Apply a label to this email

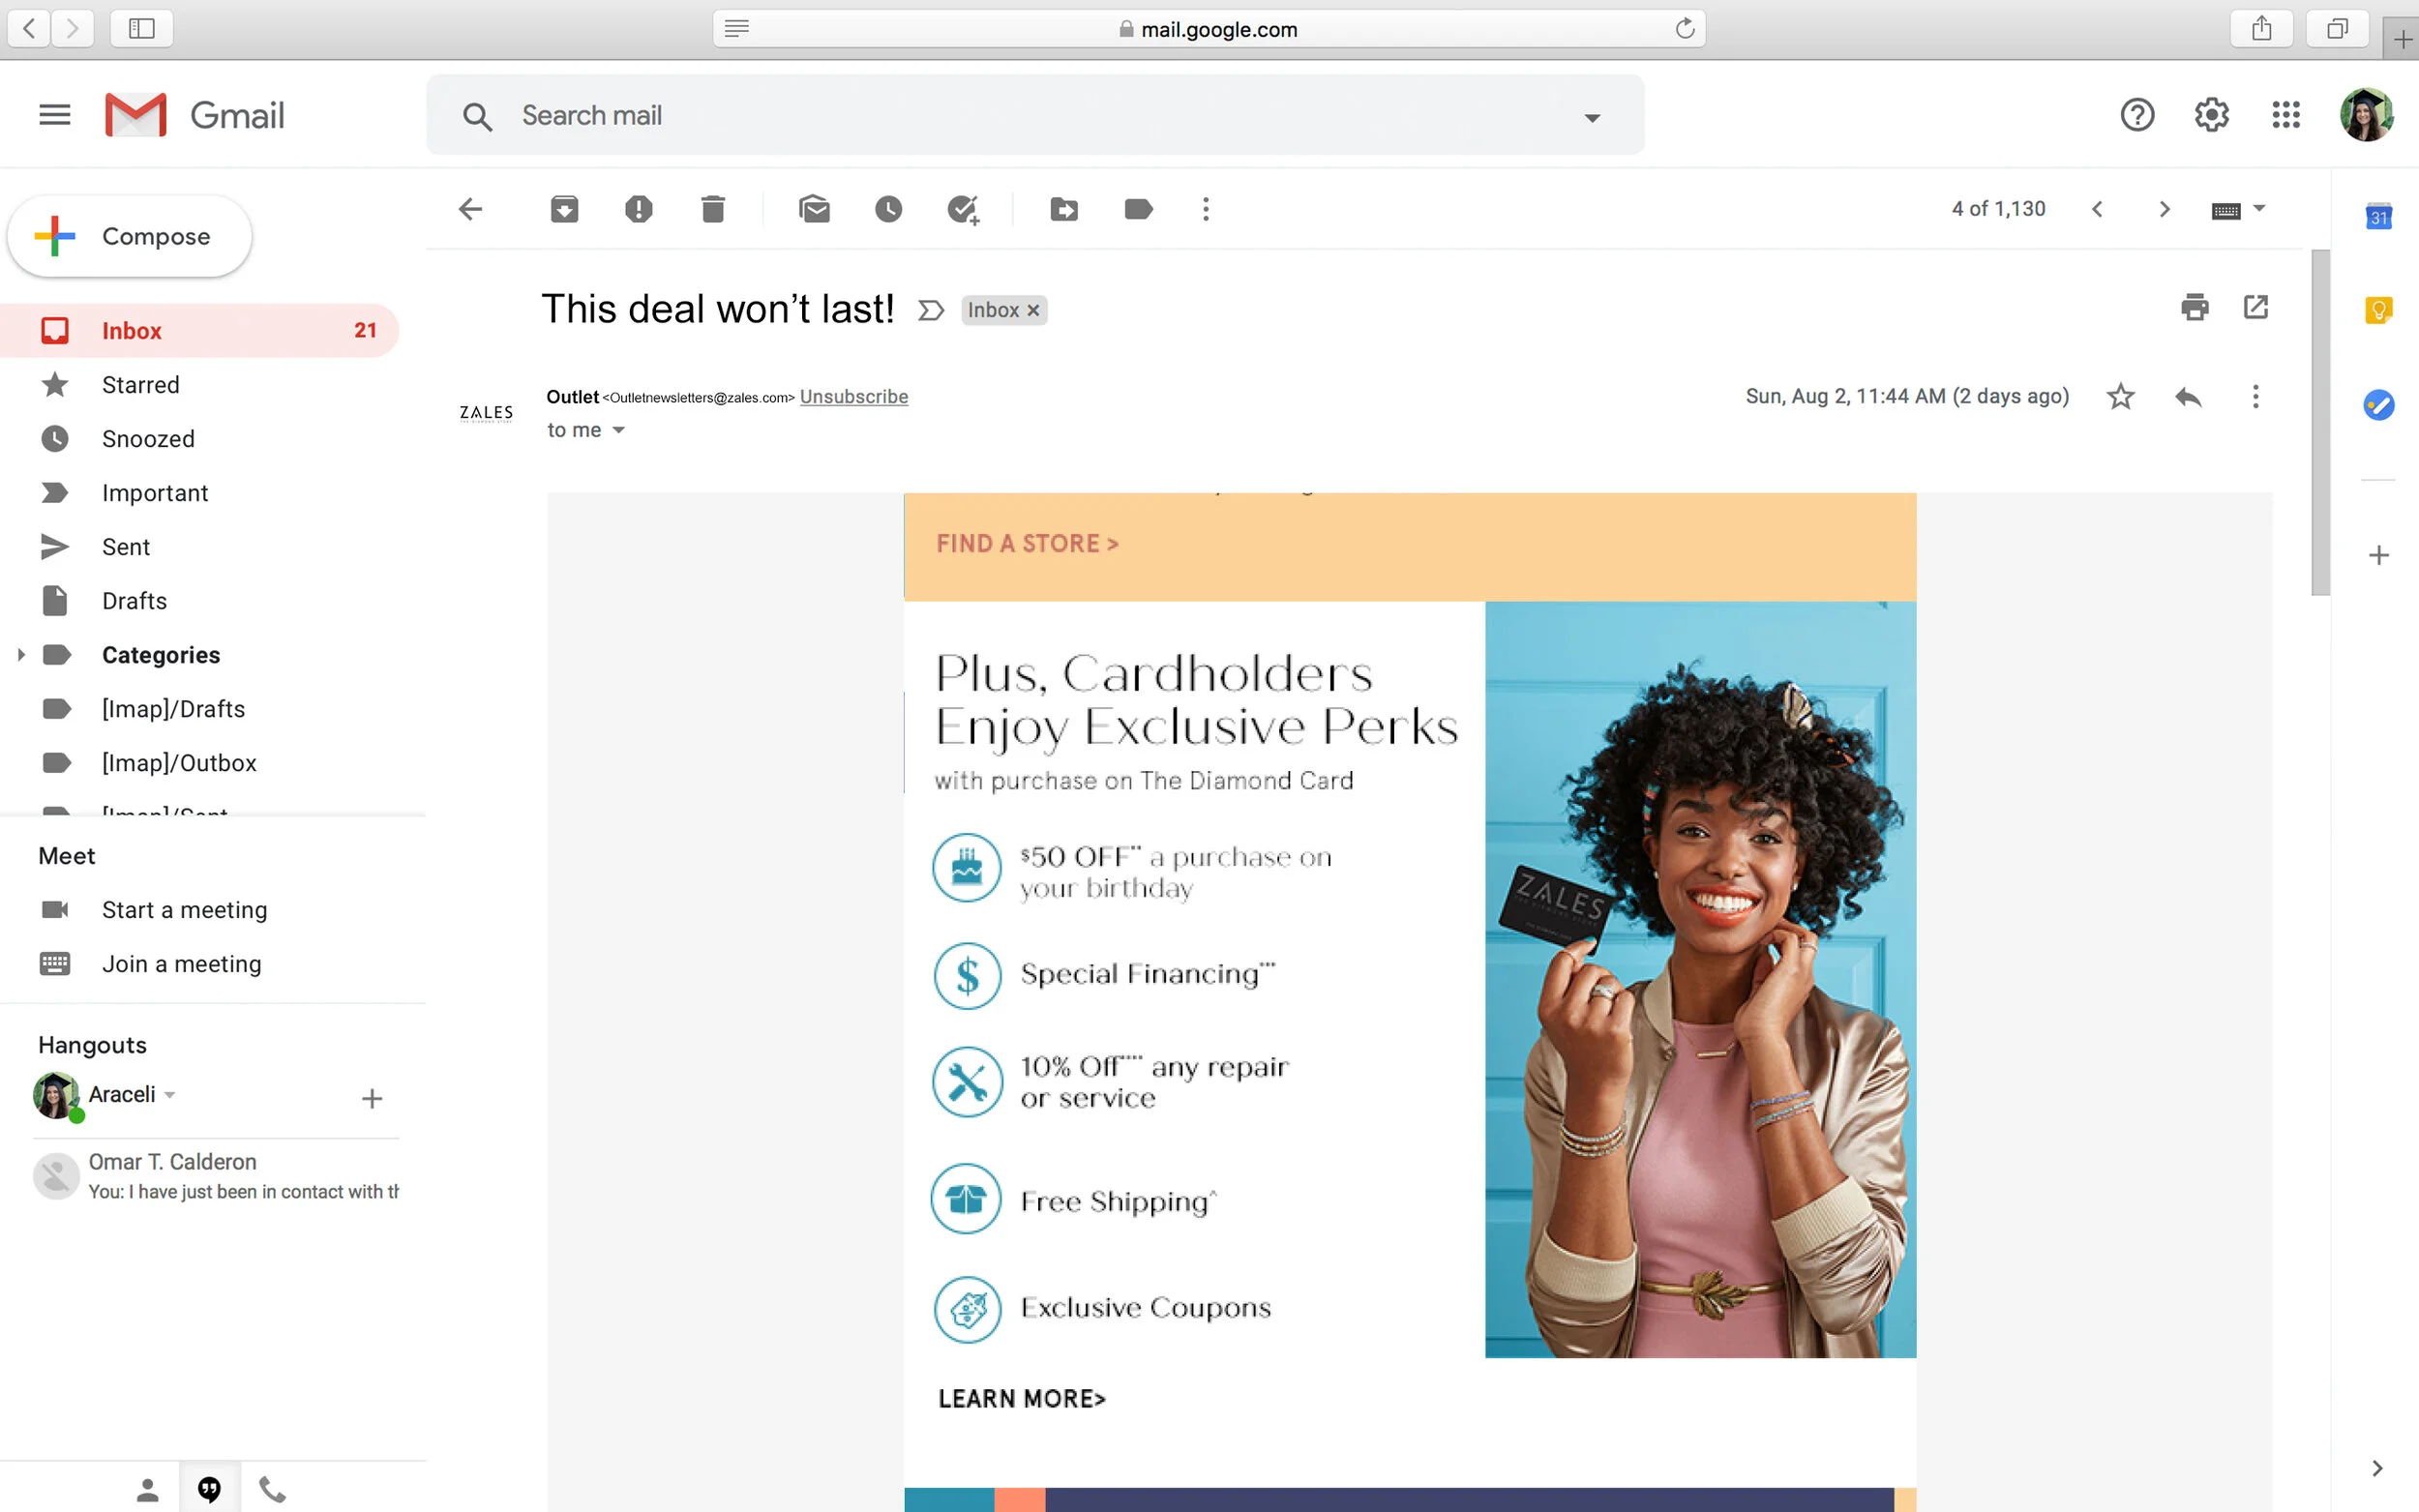1138,209
